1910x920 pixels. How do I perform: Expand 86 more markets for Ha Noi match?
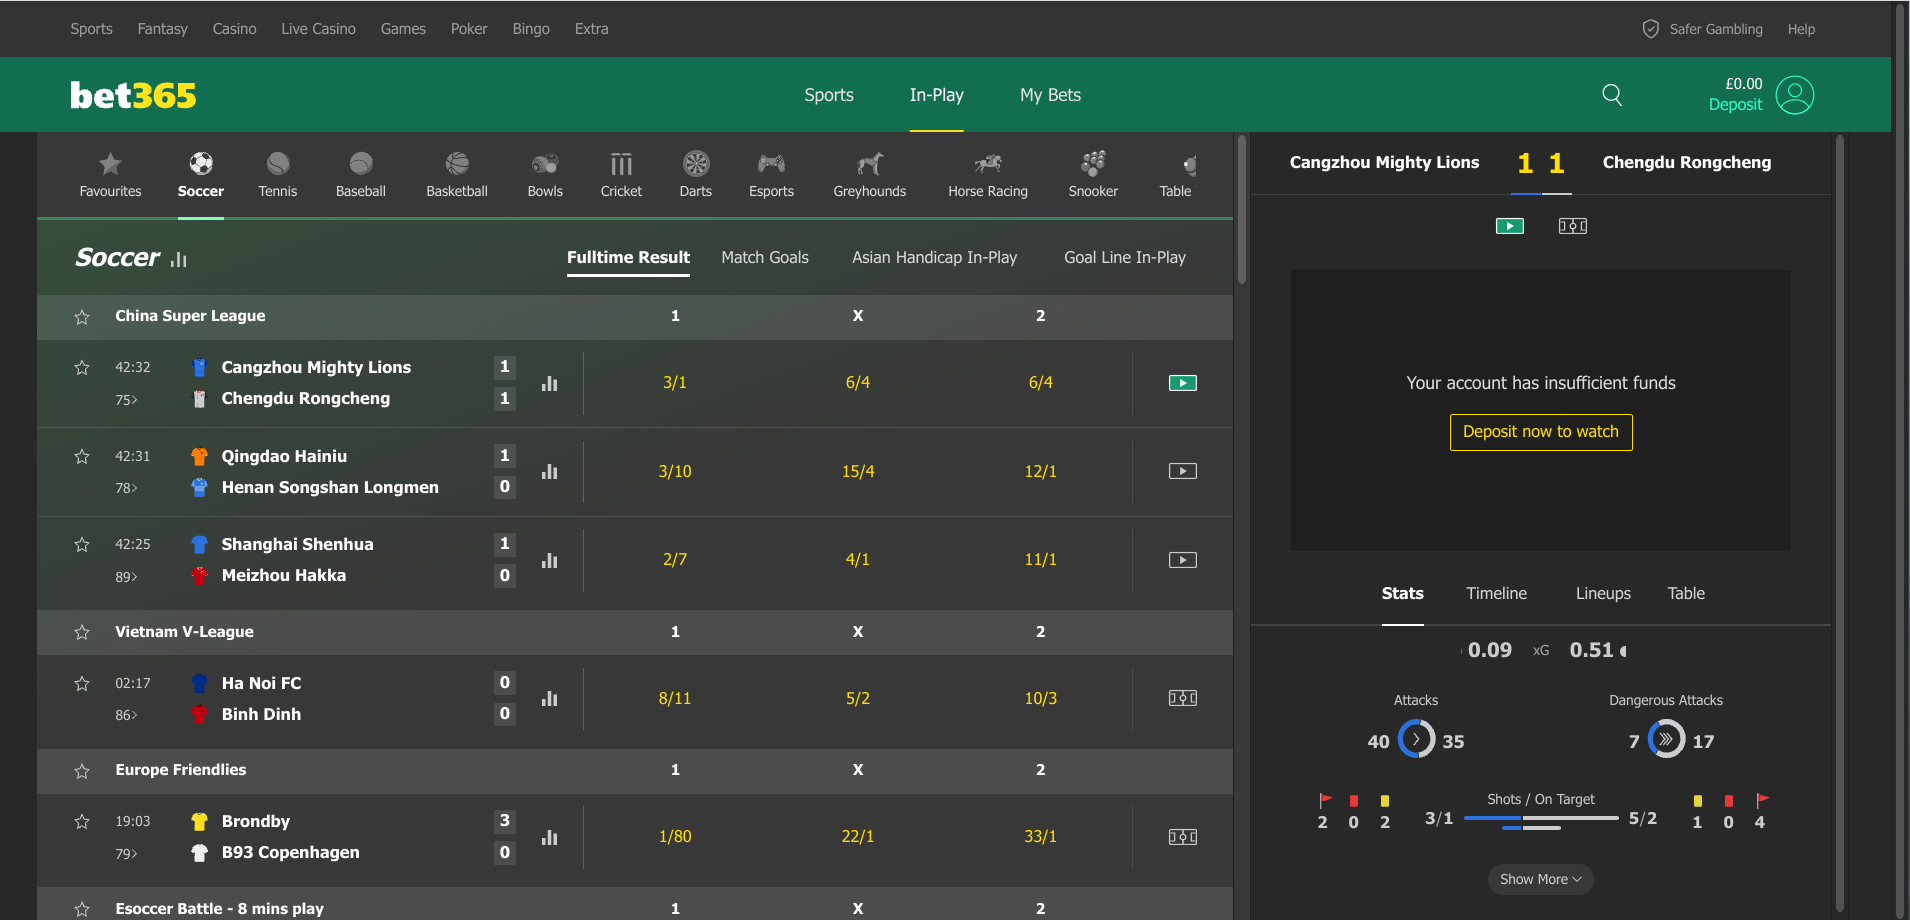[126, 715]
